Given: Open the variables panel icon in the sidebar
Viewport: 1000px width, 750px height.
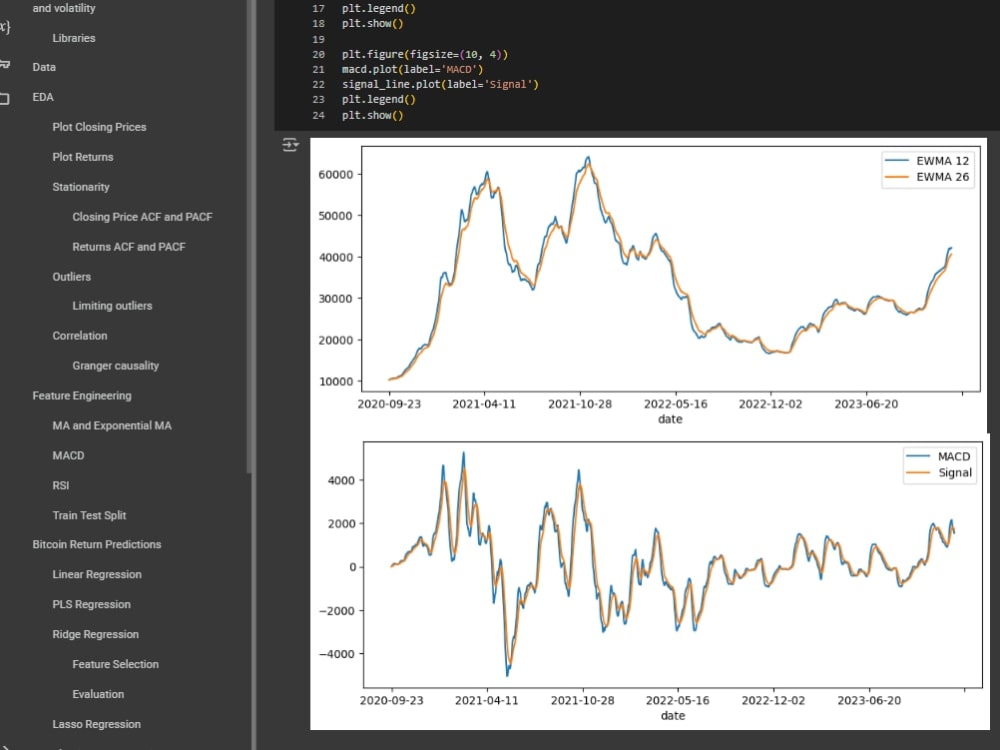Looking at the screenshot, I should tap(4, 27).
